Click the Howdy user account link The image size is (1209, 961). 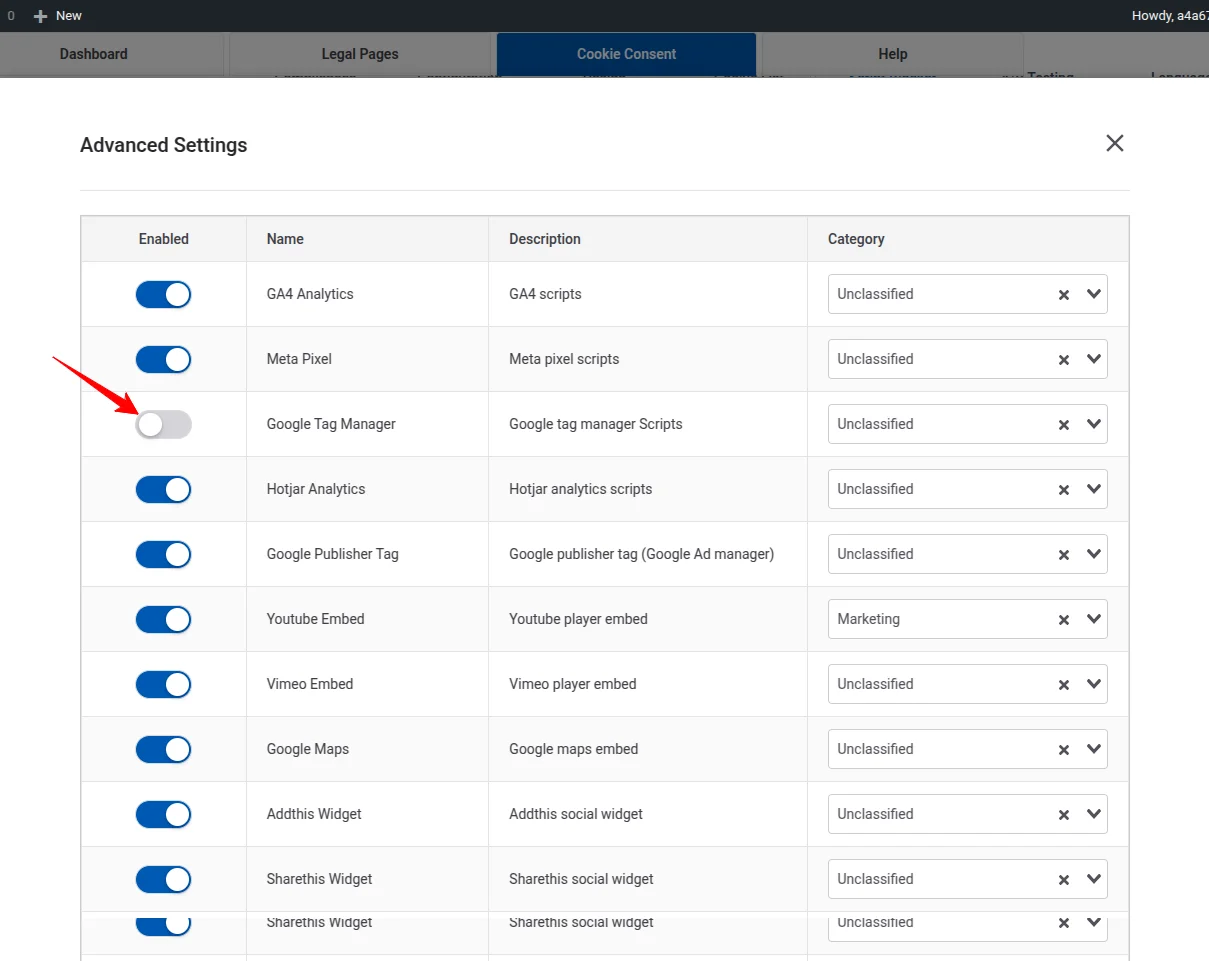coord(1169,16)
